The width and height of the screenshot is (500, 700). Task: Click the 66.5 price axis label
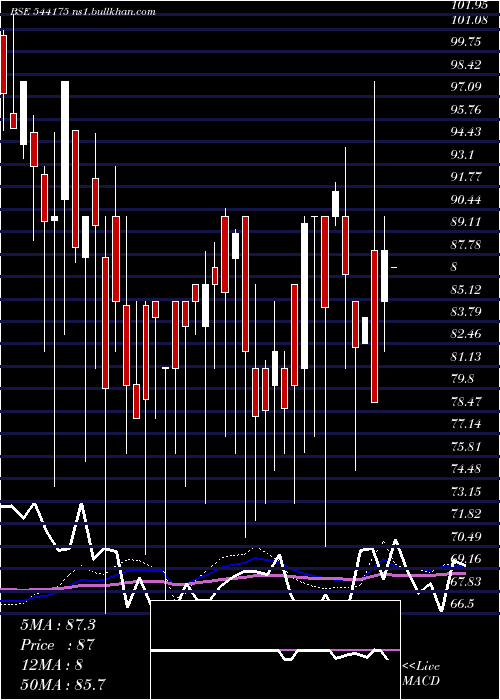[463, 604]
